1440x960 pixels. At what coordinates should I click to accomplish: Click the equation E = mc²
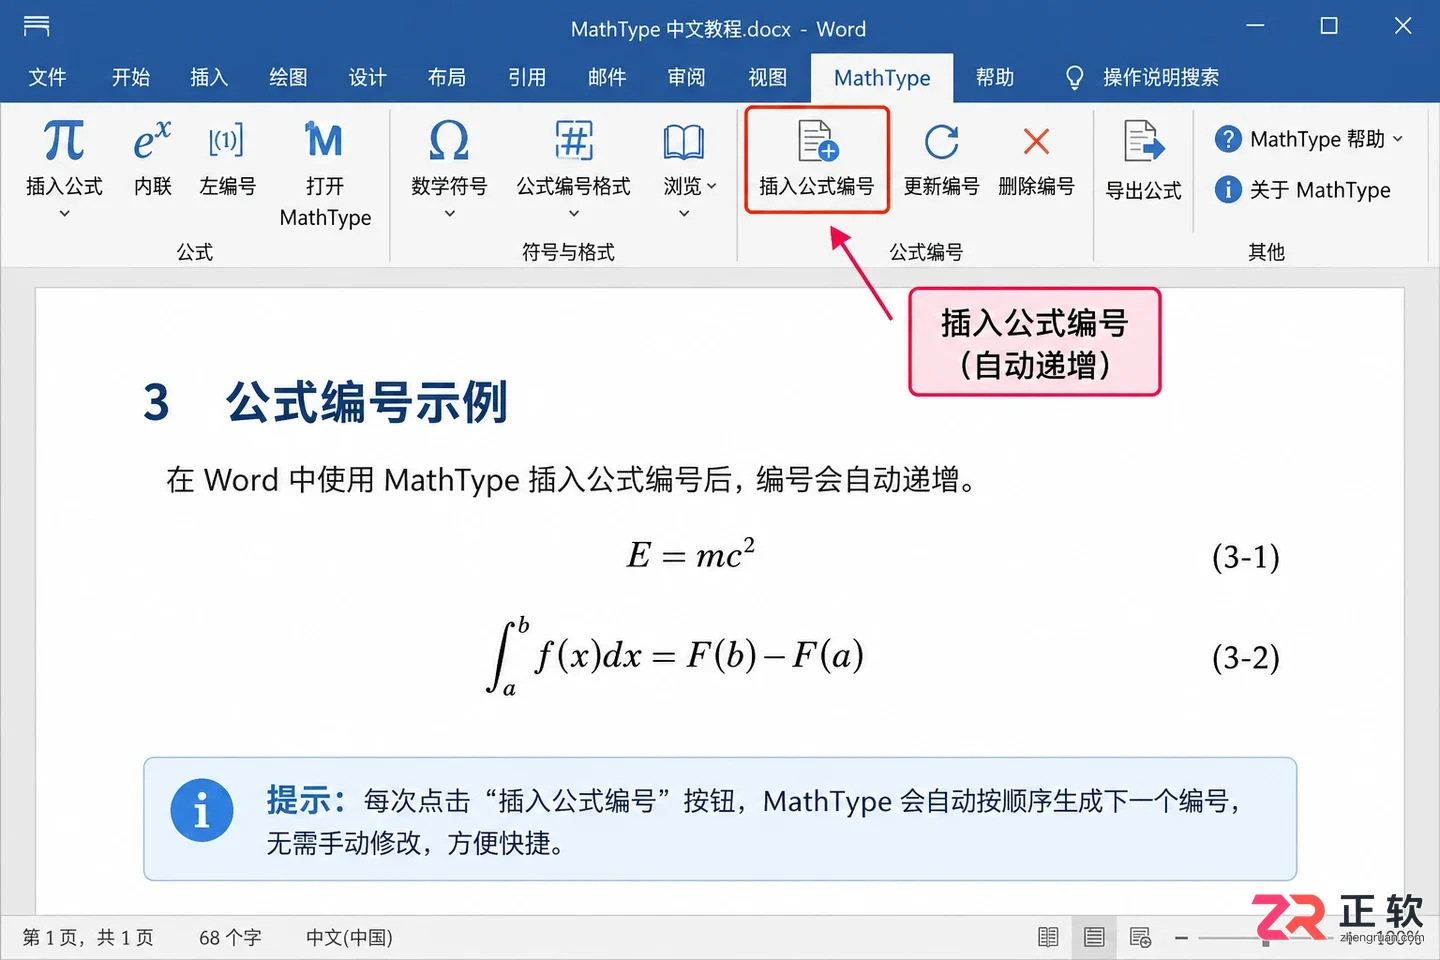tap(691, 553)
